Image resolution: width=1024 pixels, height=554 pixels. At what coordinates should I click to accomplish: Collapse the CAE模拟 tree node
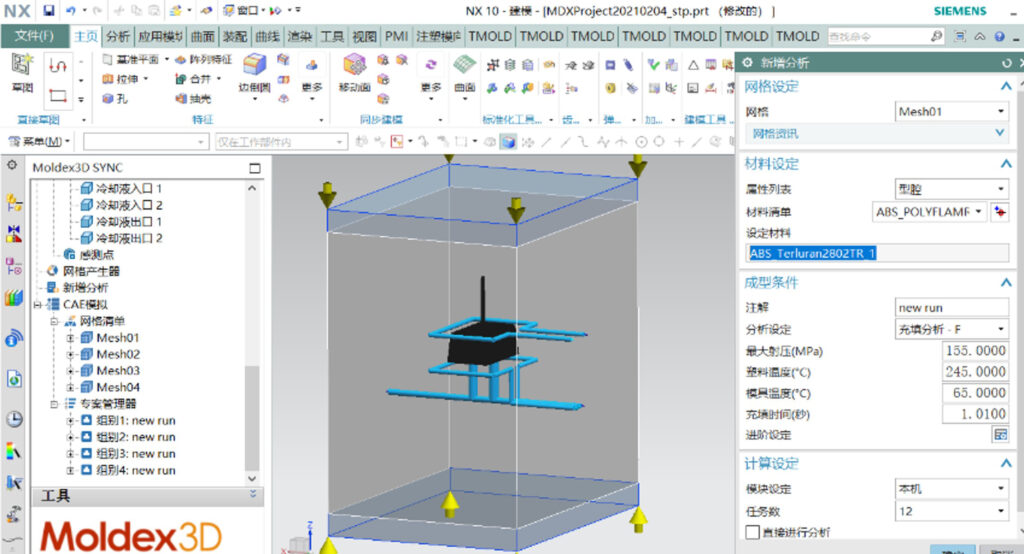tap(38, 304)
